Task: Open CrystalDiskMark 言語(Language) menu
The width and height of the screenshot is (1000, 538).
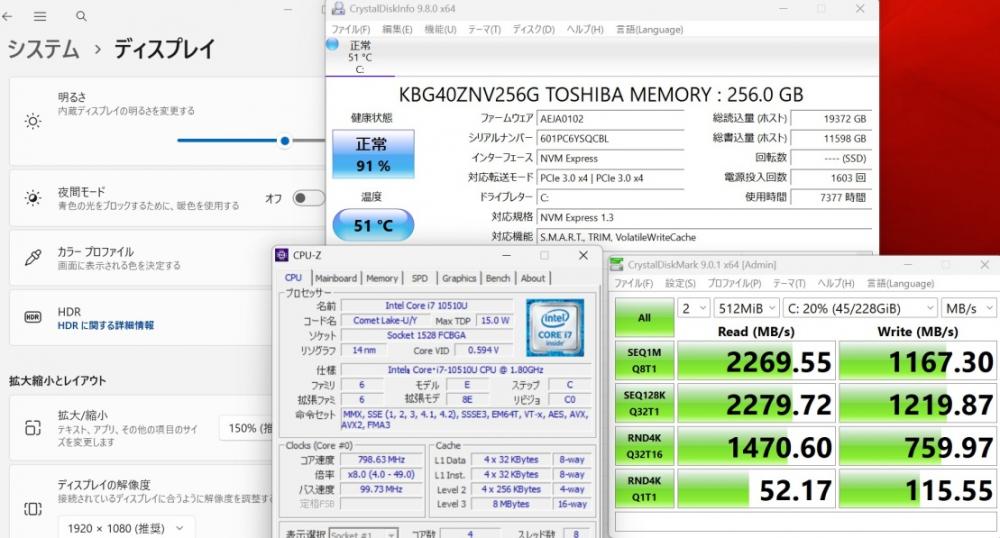Action: click(900, 283)
